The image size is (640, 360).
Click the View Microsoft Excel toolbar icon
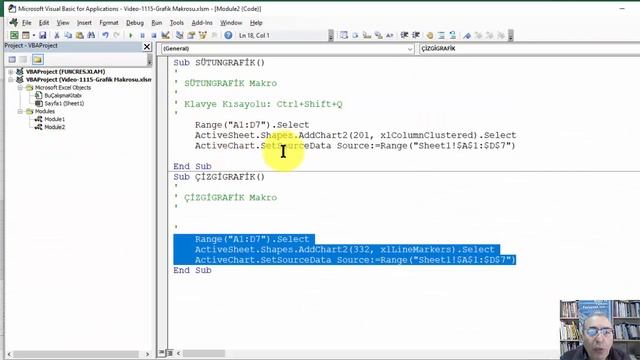[x=14, y=36]
